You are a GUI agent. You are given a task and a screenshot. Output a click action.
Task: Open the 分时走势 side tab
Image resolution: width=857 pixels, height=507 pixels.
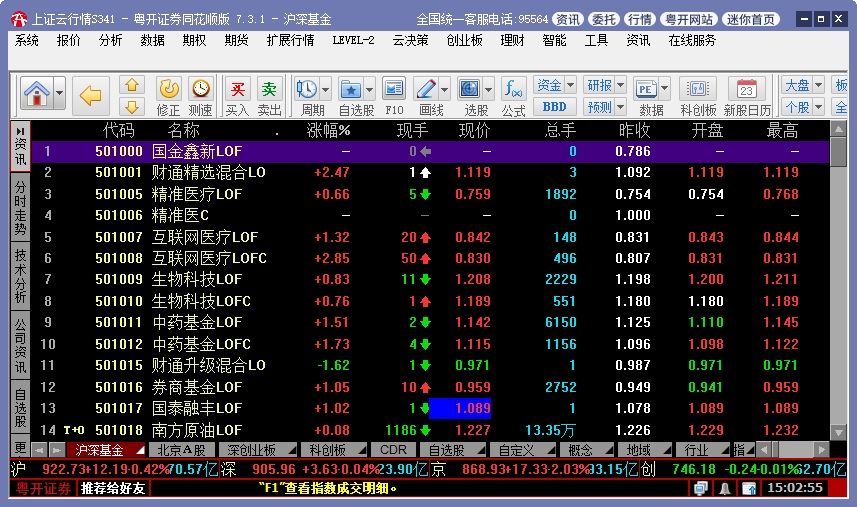coord(20,208)
